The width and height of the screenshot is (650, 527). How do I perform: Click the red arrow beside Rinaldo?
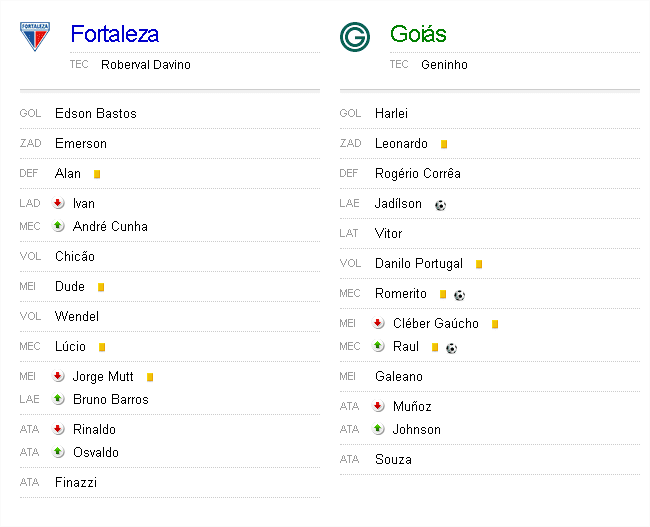59,429
